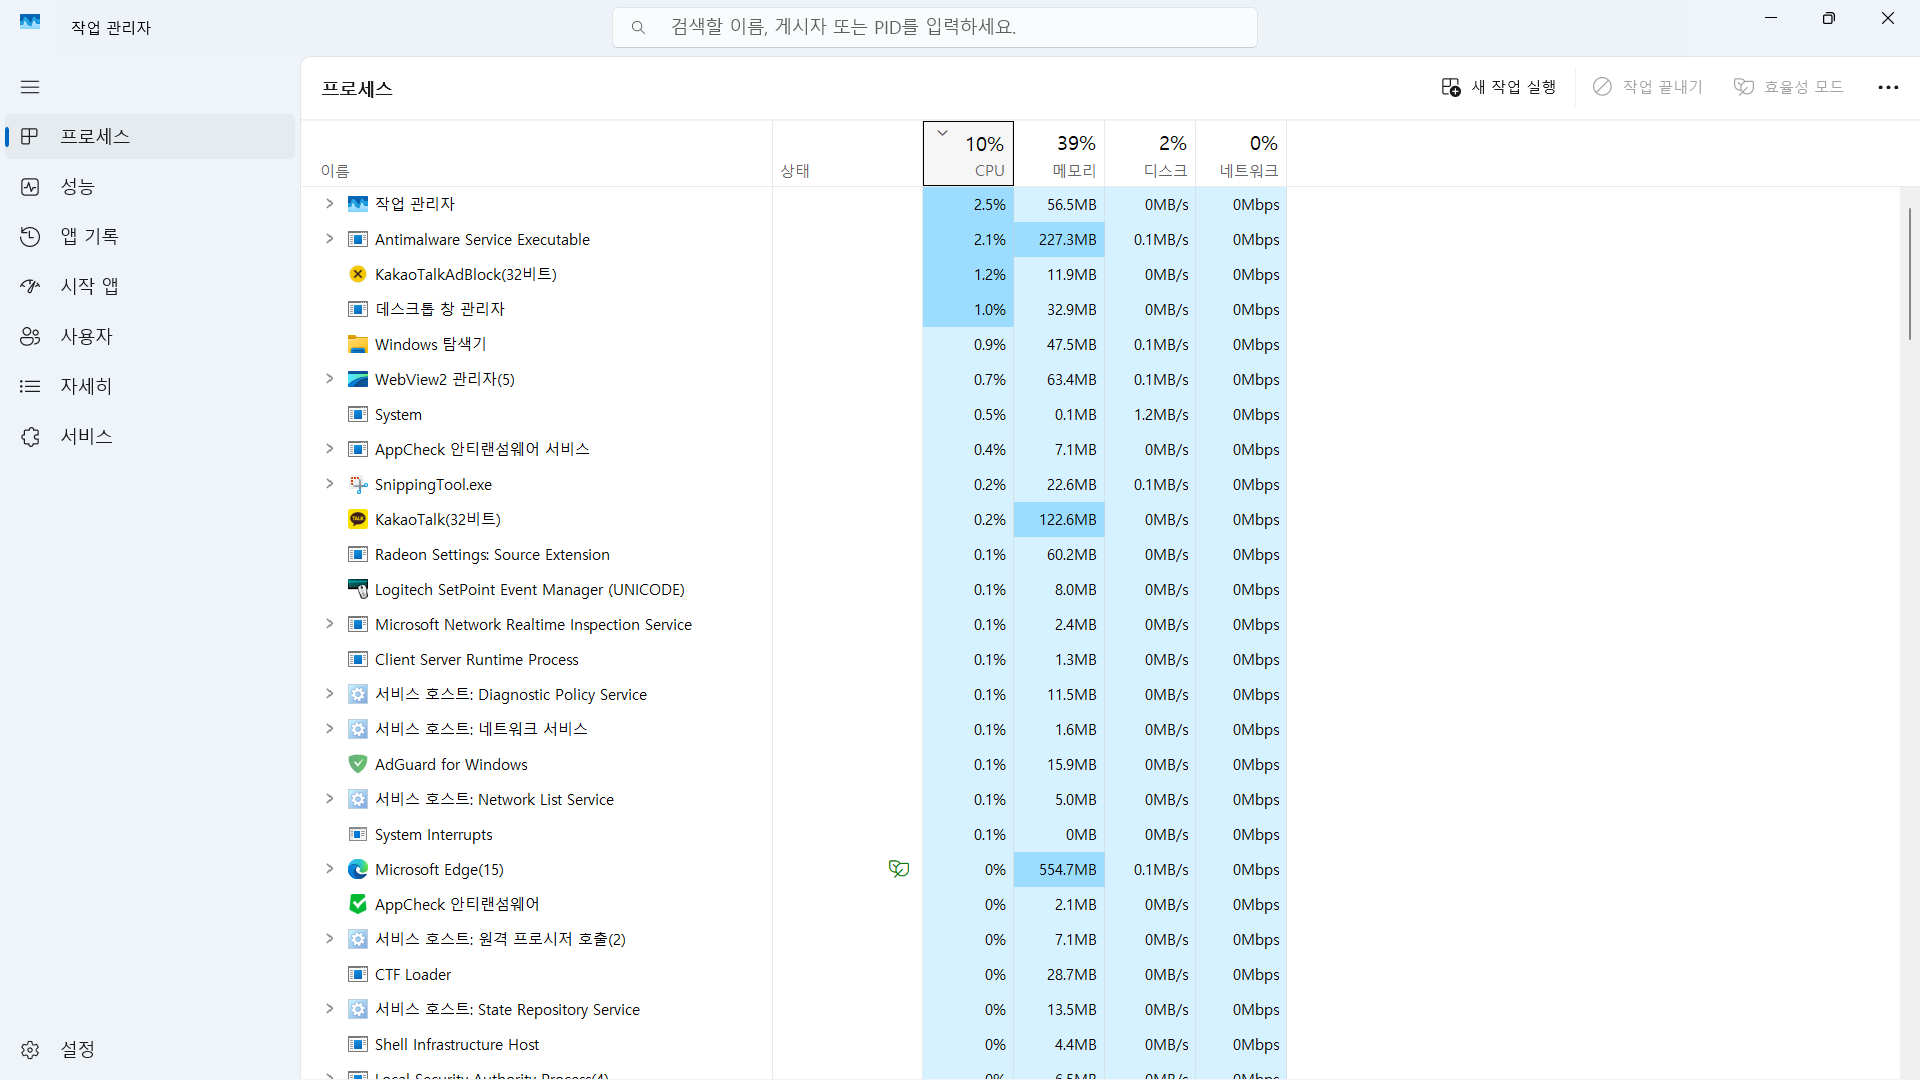Expand the Microsoft Edge(15) group
This screenshot has height=1080, width=1920.
(329, 869)
